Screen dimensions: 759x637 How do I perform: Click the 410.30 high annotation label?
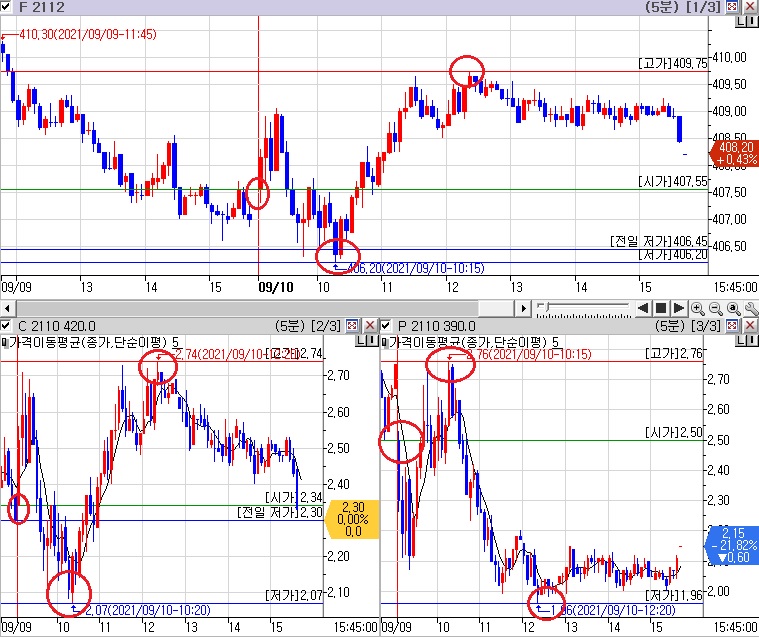[88, 34]
